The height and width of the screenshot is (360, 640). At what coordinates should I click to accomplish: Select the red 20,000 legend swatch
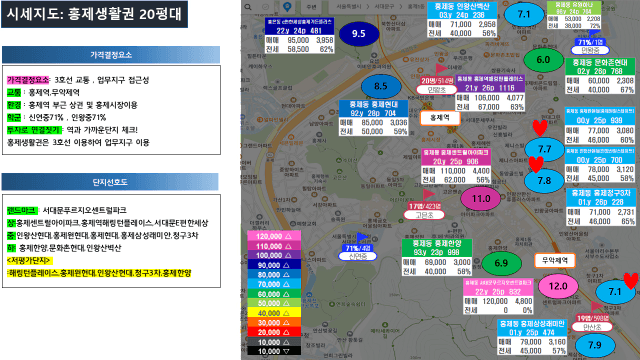coord(274,332)
